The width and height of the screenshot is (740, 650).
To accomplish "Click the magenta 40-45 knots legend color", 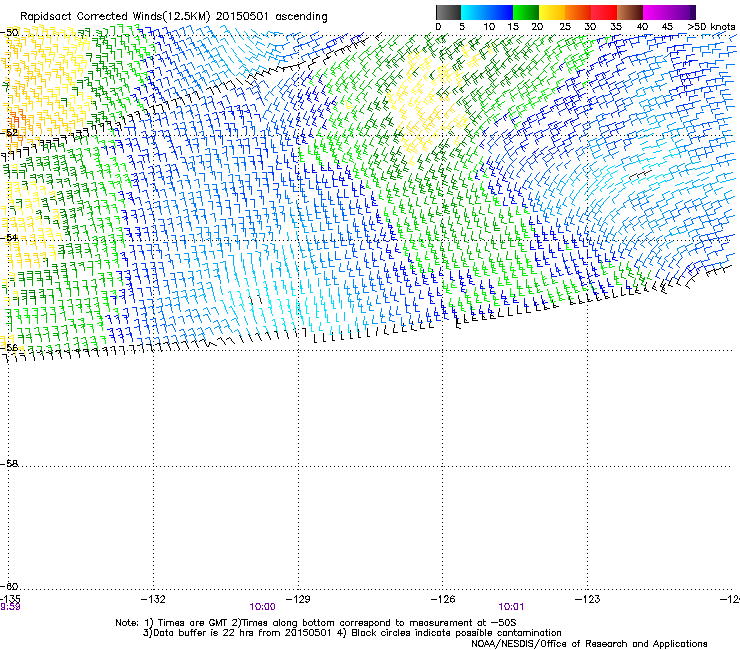I will 656,12.
